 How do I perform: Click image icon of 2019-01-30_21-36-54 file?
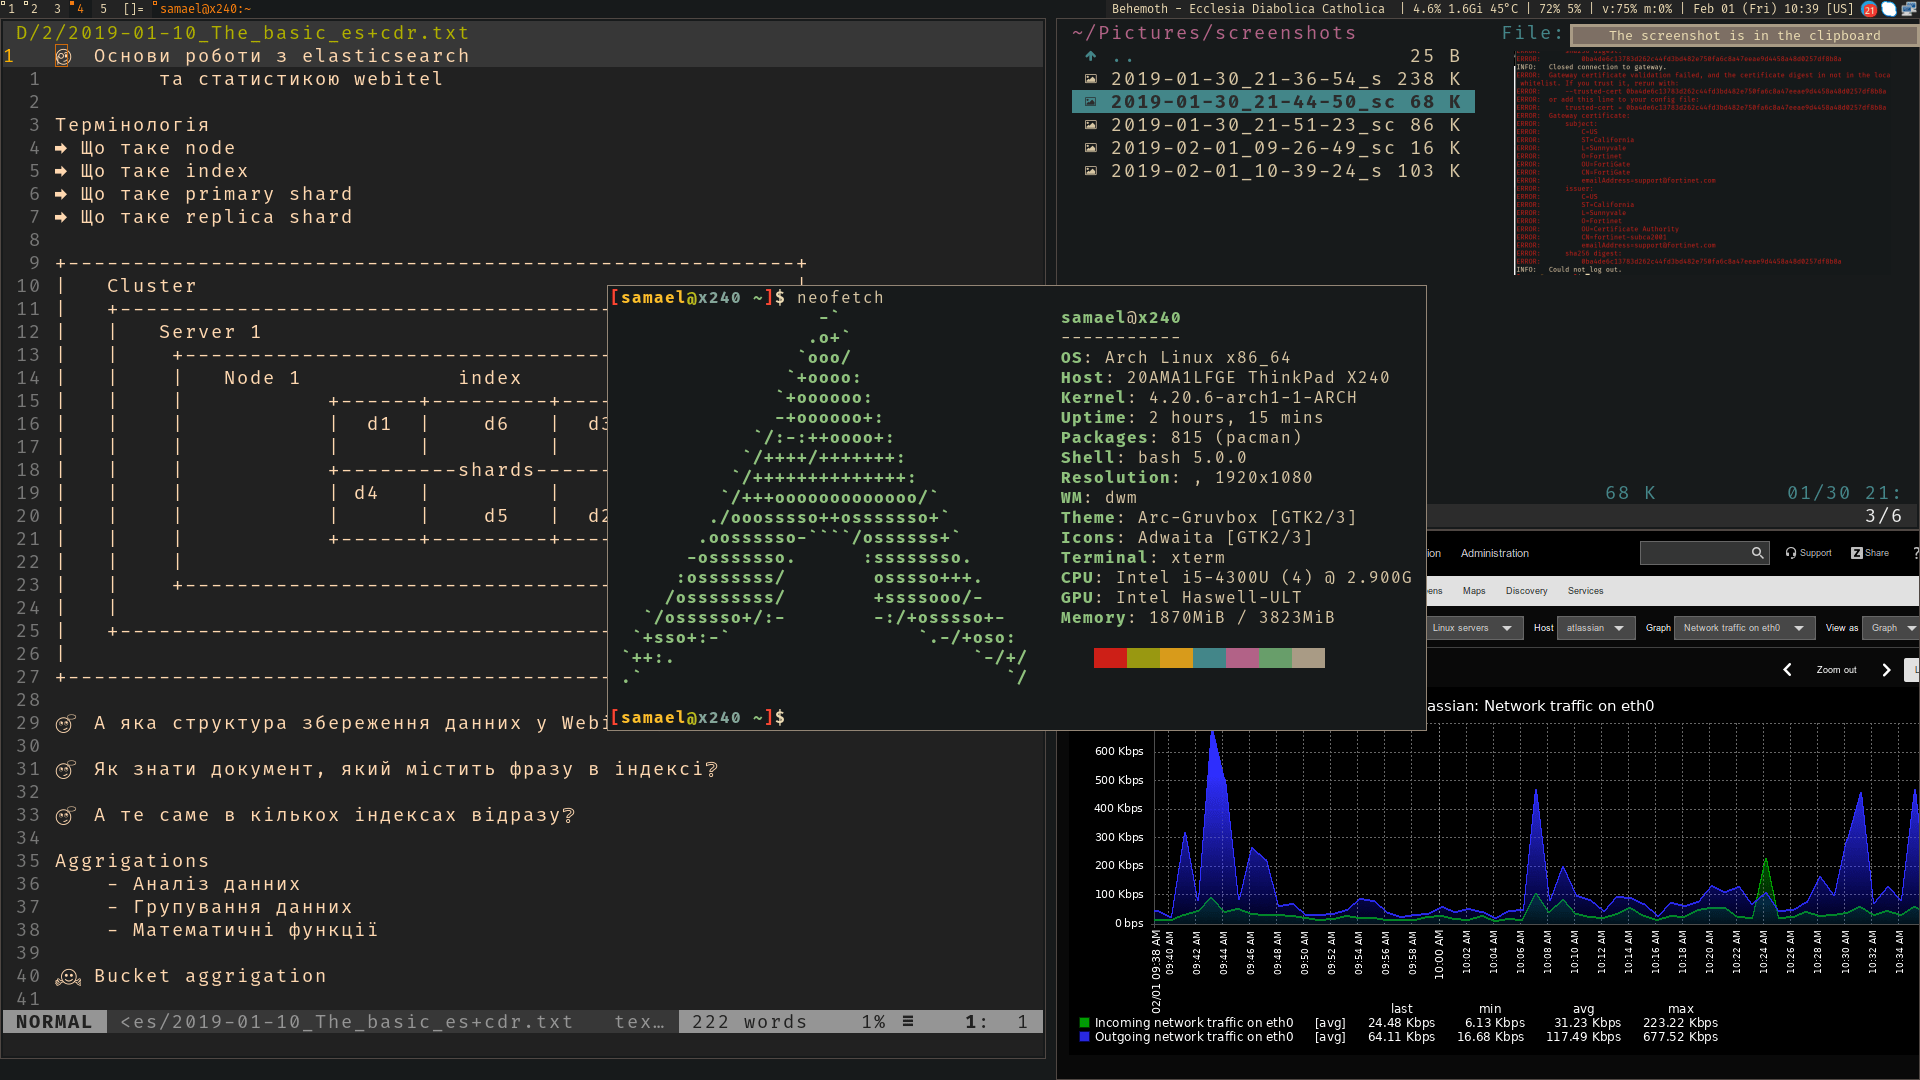[1091, 78]
